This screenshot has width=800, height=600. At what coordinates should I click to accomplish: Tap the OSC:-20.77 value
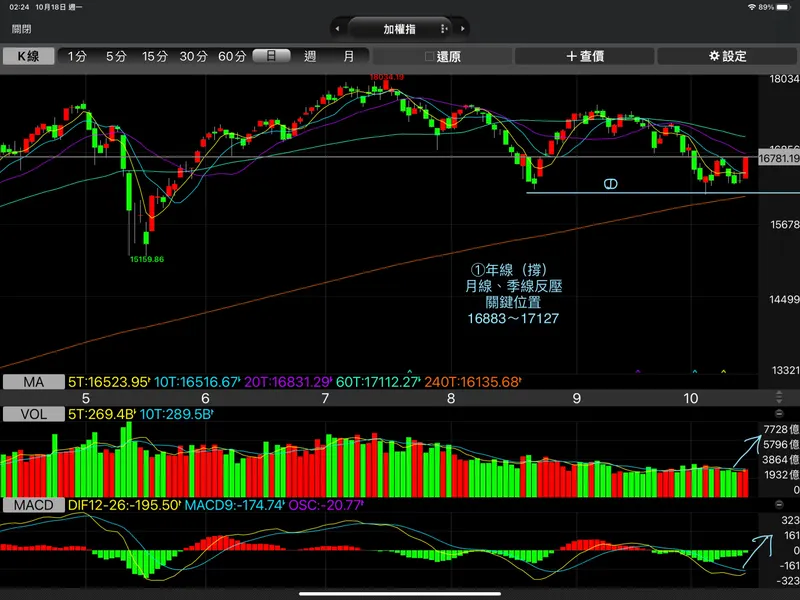326,505
